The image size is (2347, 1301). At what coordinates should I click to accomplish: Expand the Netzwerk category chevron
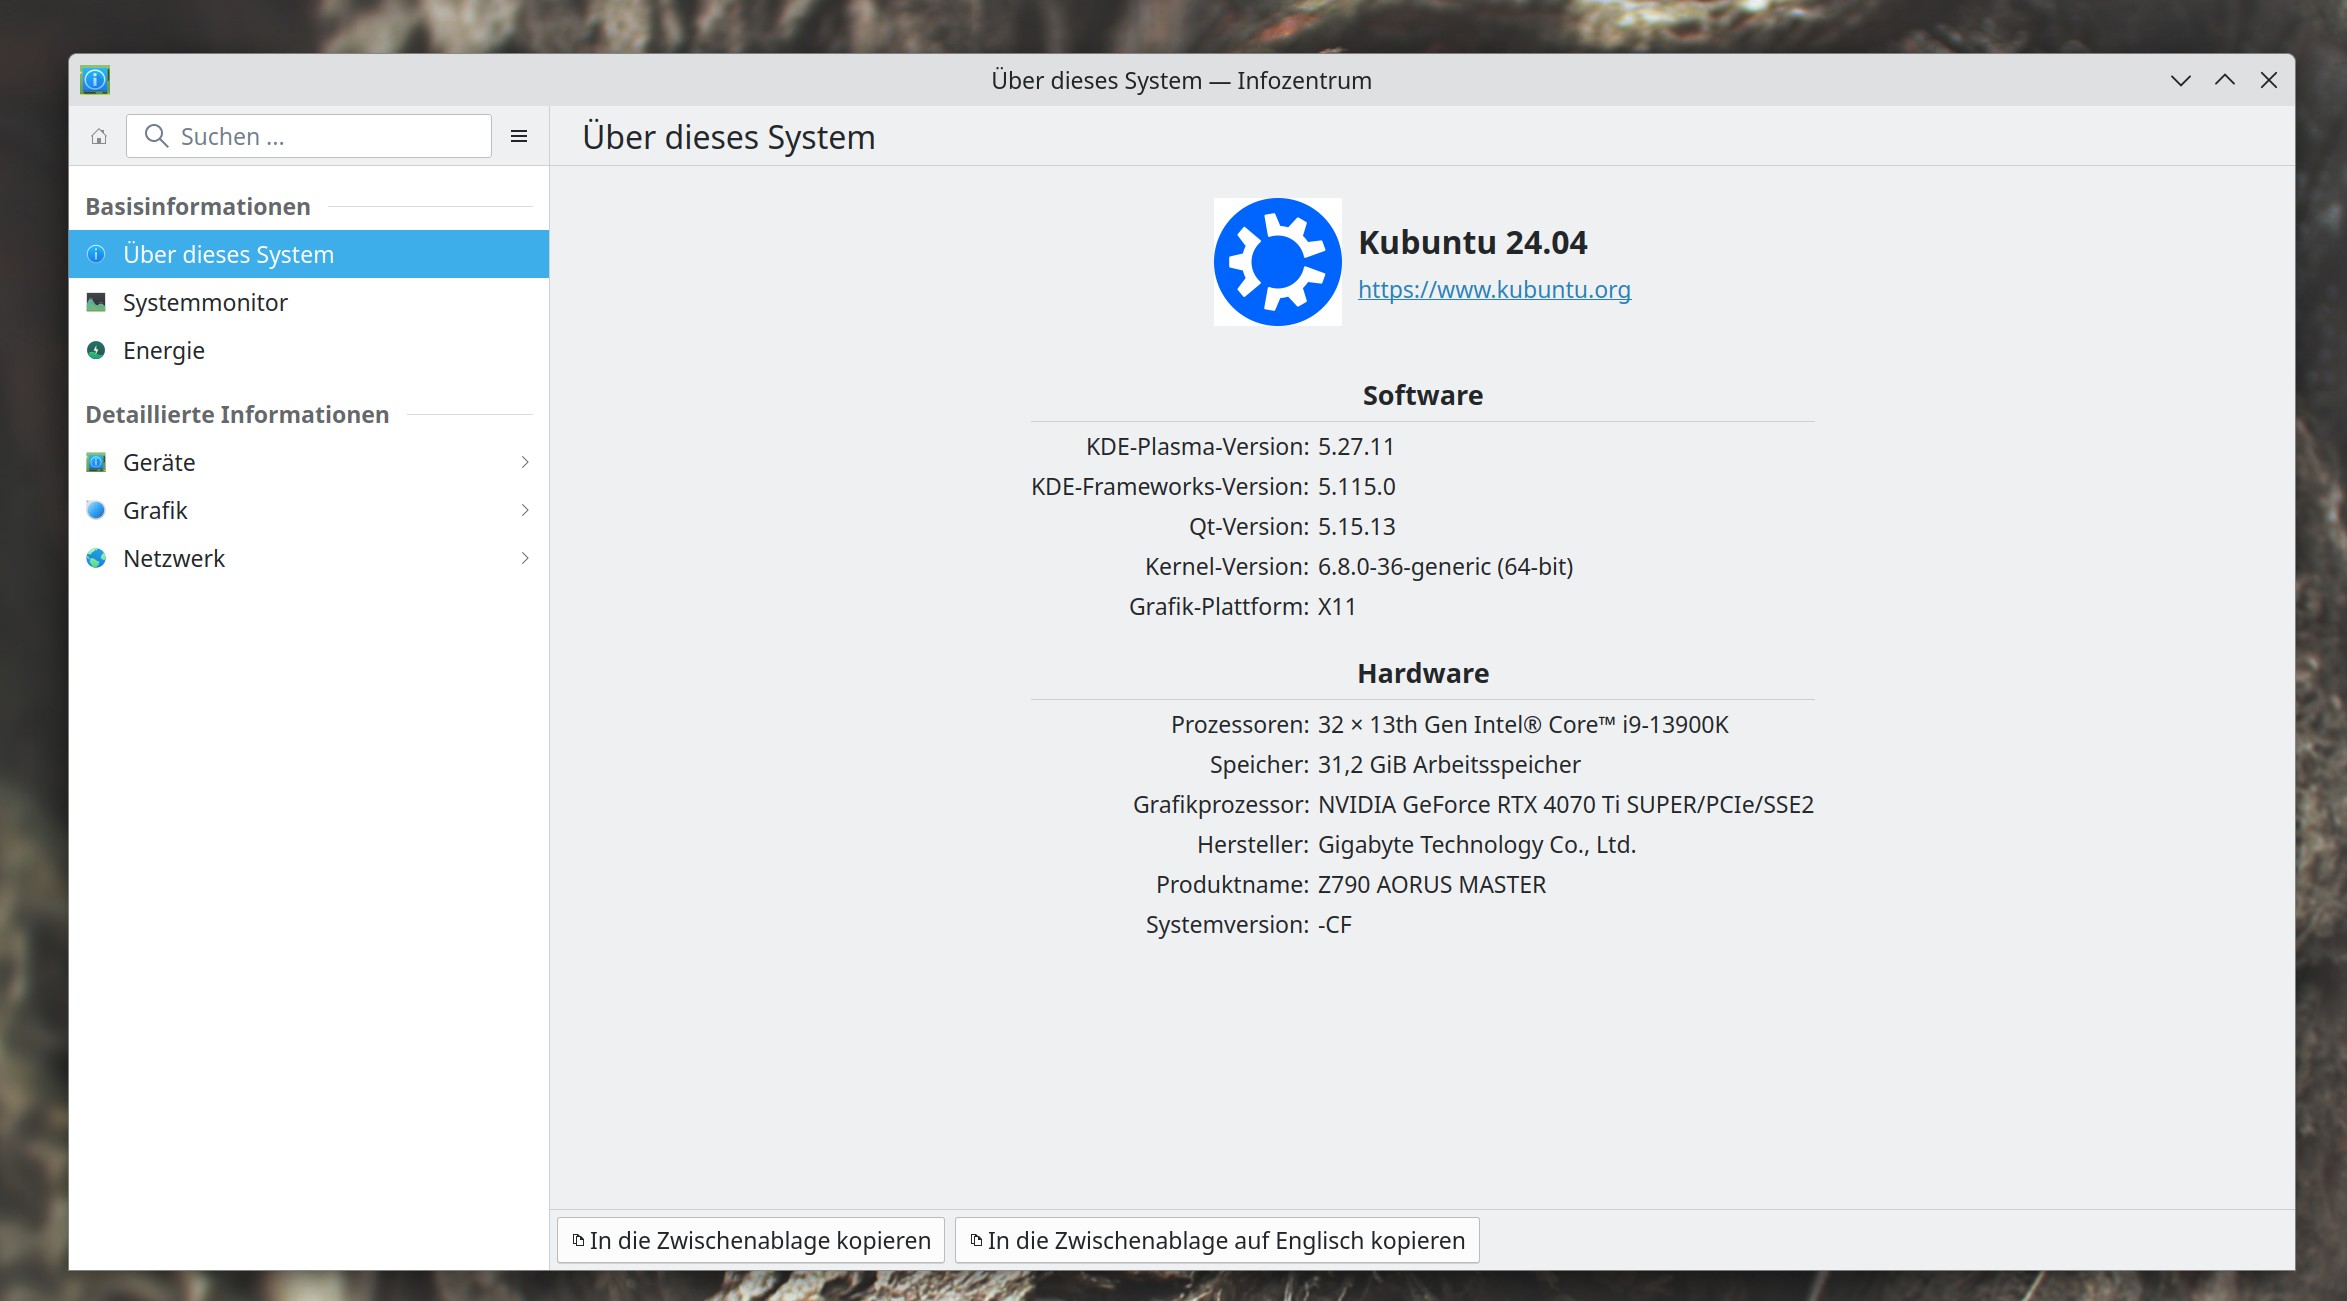pos(525,559)
